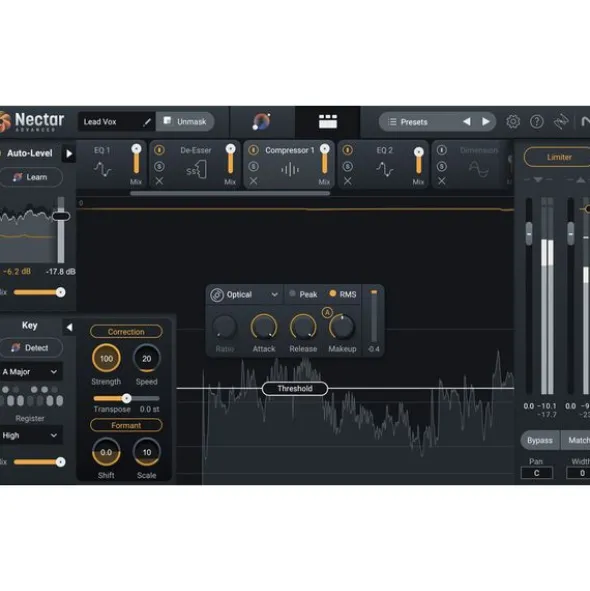
Task: Remove the Dimension module with X
Action: pyautogui.click(x=441, y=181)
